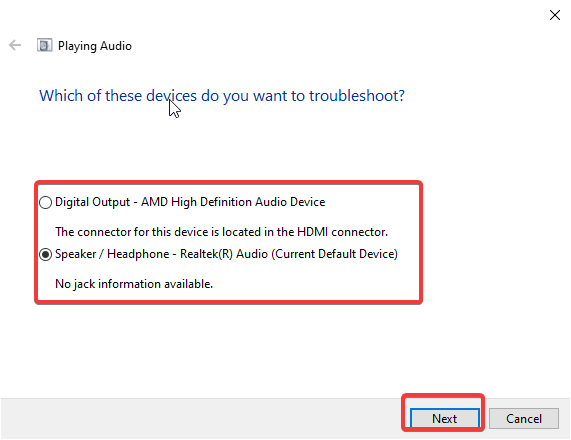
Task: Click the Cancel button
Action: click(524, 418)
